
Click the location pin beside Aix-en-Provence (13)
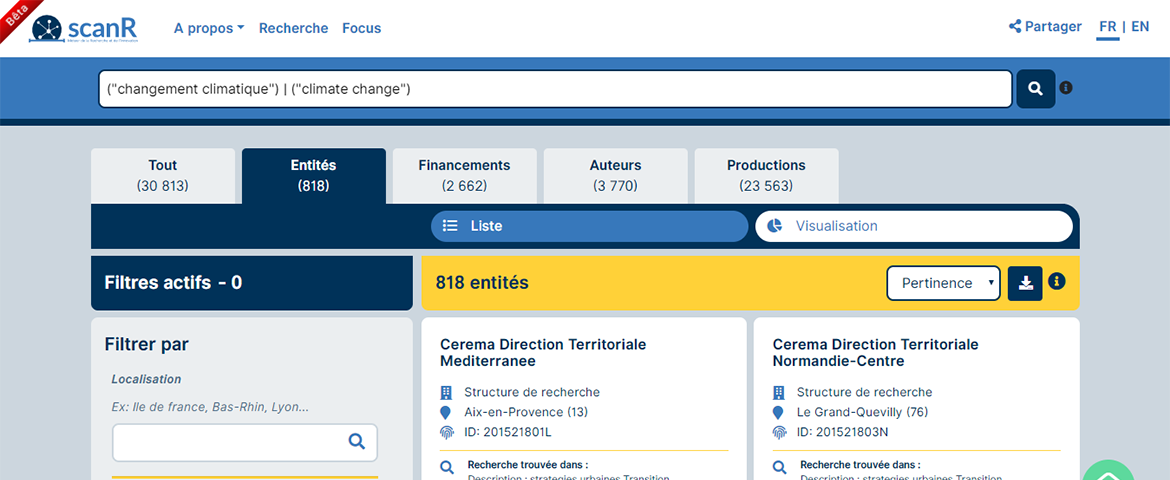(x=446, y=413)
